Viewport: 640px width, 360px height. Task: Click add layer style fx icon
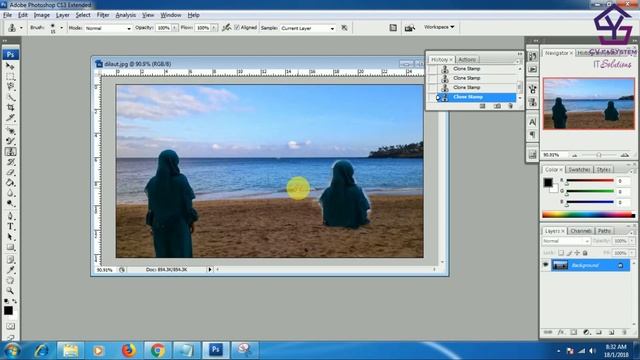(561, 332)
